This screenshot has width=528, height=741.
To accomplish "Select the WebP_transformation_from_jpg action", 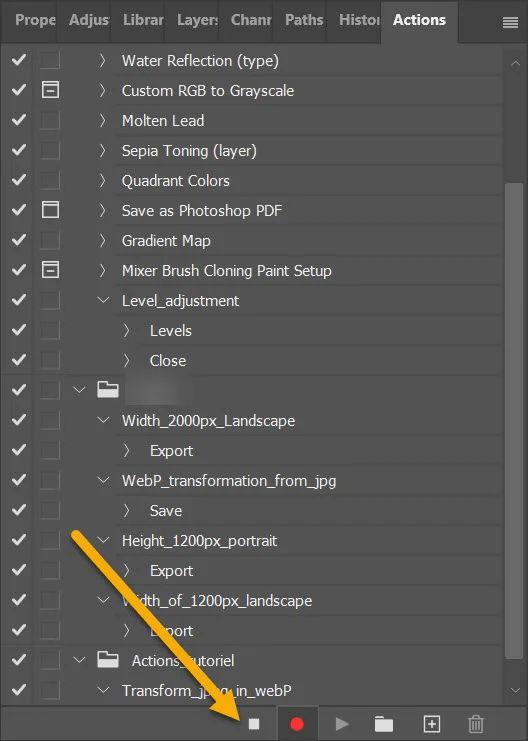I will tap(229, 481).
